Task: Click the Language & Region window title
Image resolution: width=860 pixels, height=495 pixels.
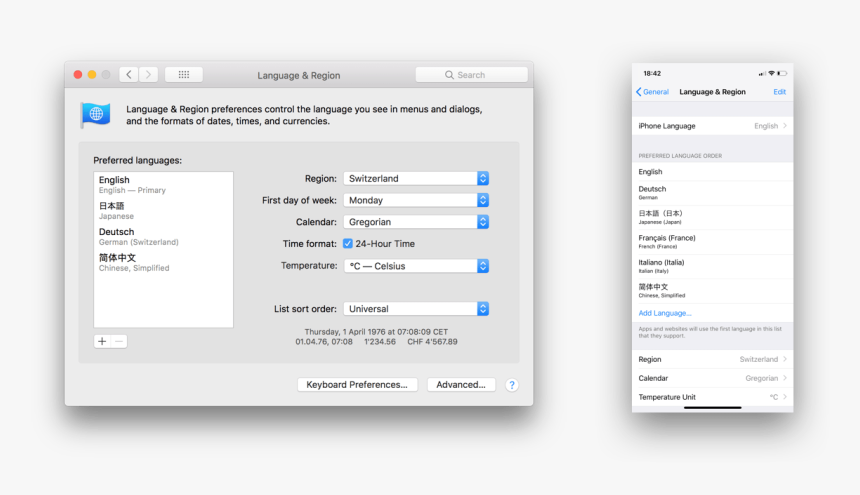Action: 299,75
